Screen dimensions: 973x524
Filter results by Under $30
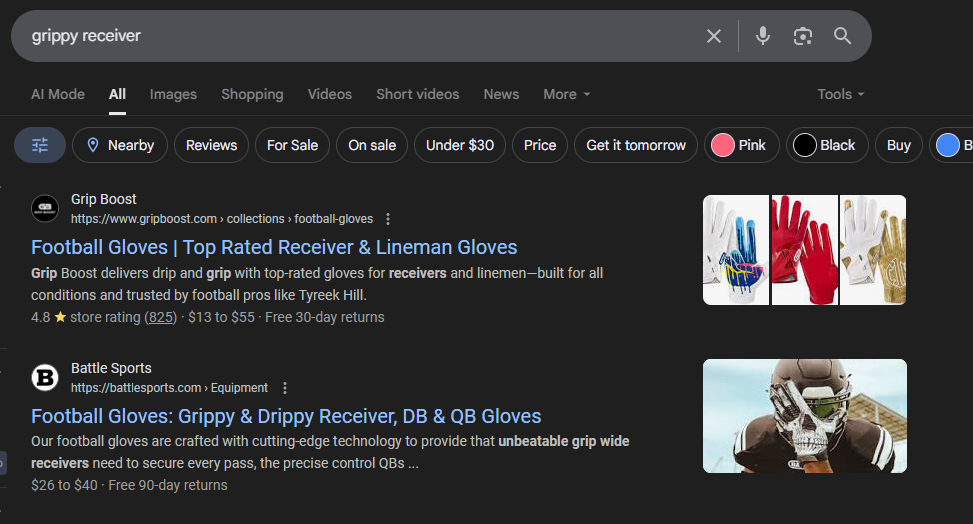pos(460,145)
